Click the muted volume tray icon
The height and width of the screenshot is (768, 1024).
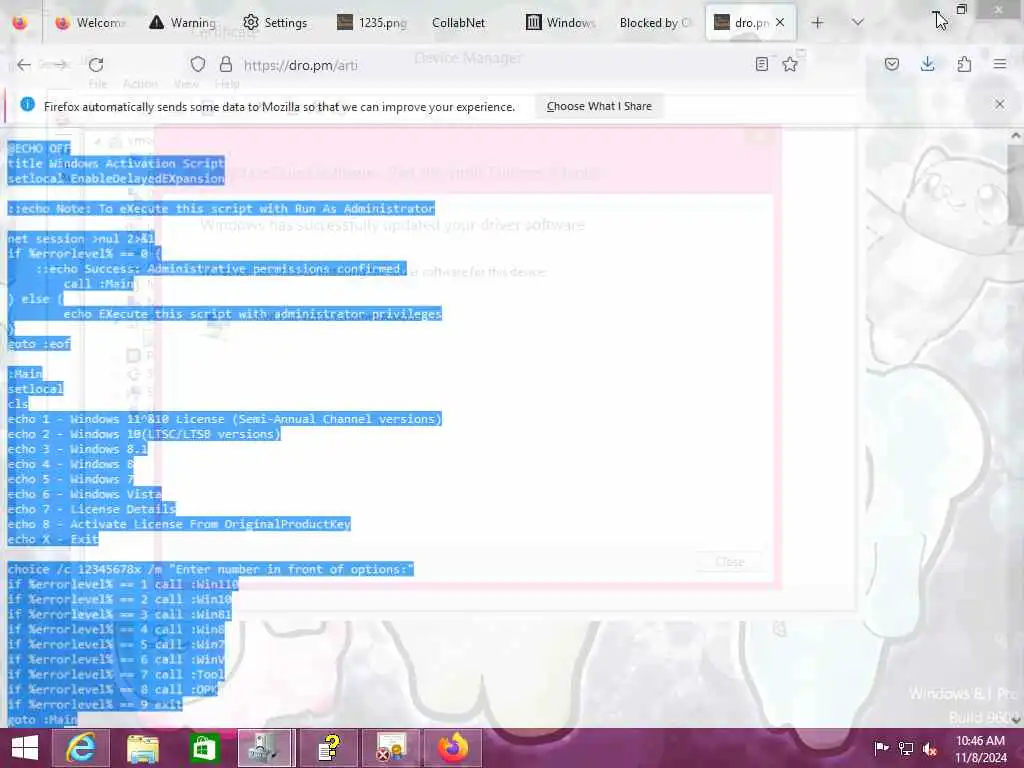tap(930, 748)
